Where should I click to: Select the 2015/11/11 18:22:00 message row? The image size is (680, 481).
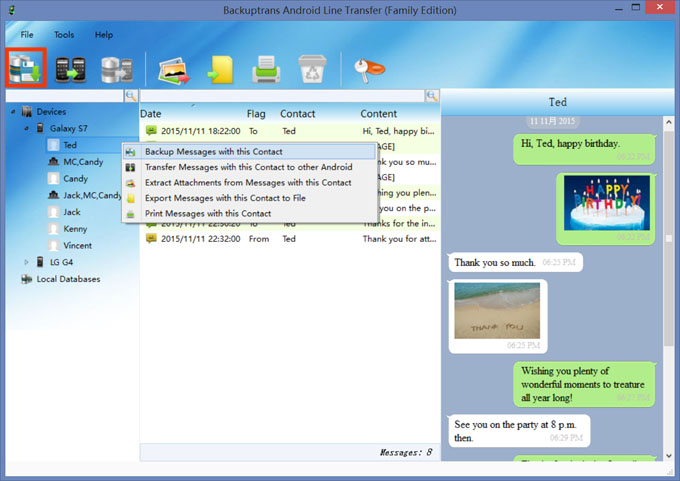[290, 131]
